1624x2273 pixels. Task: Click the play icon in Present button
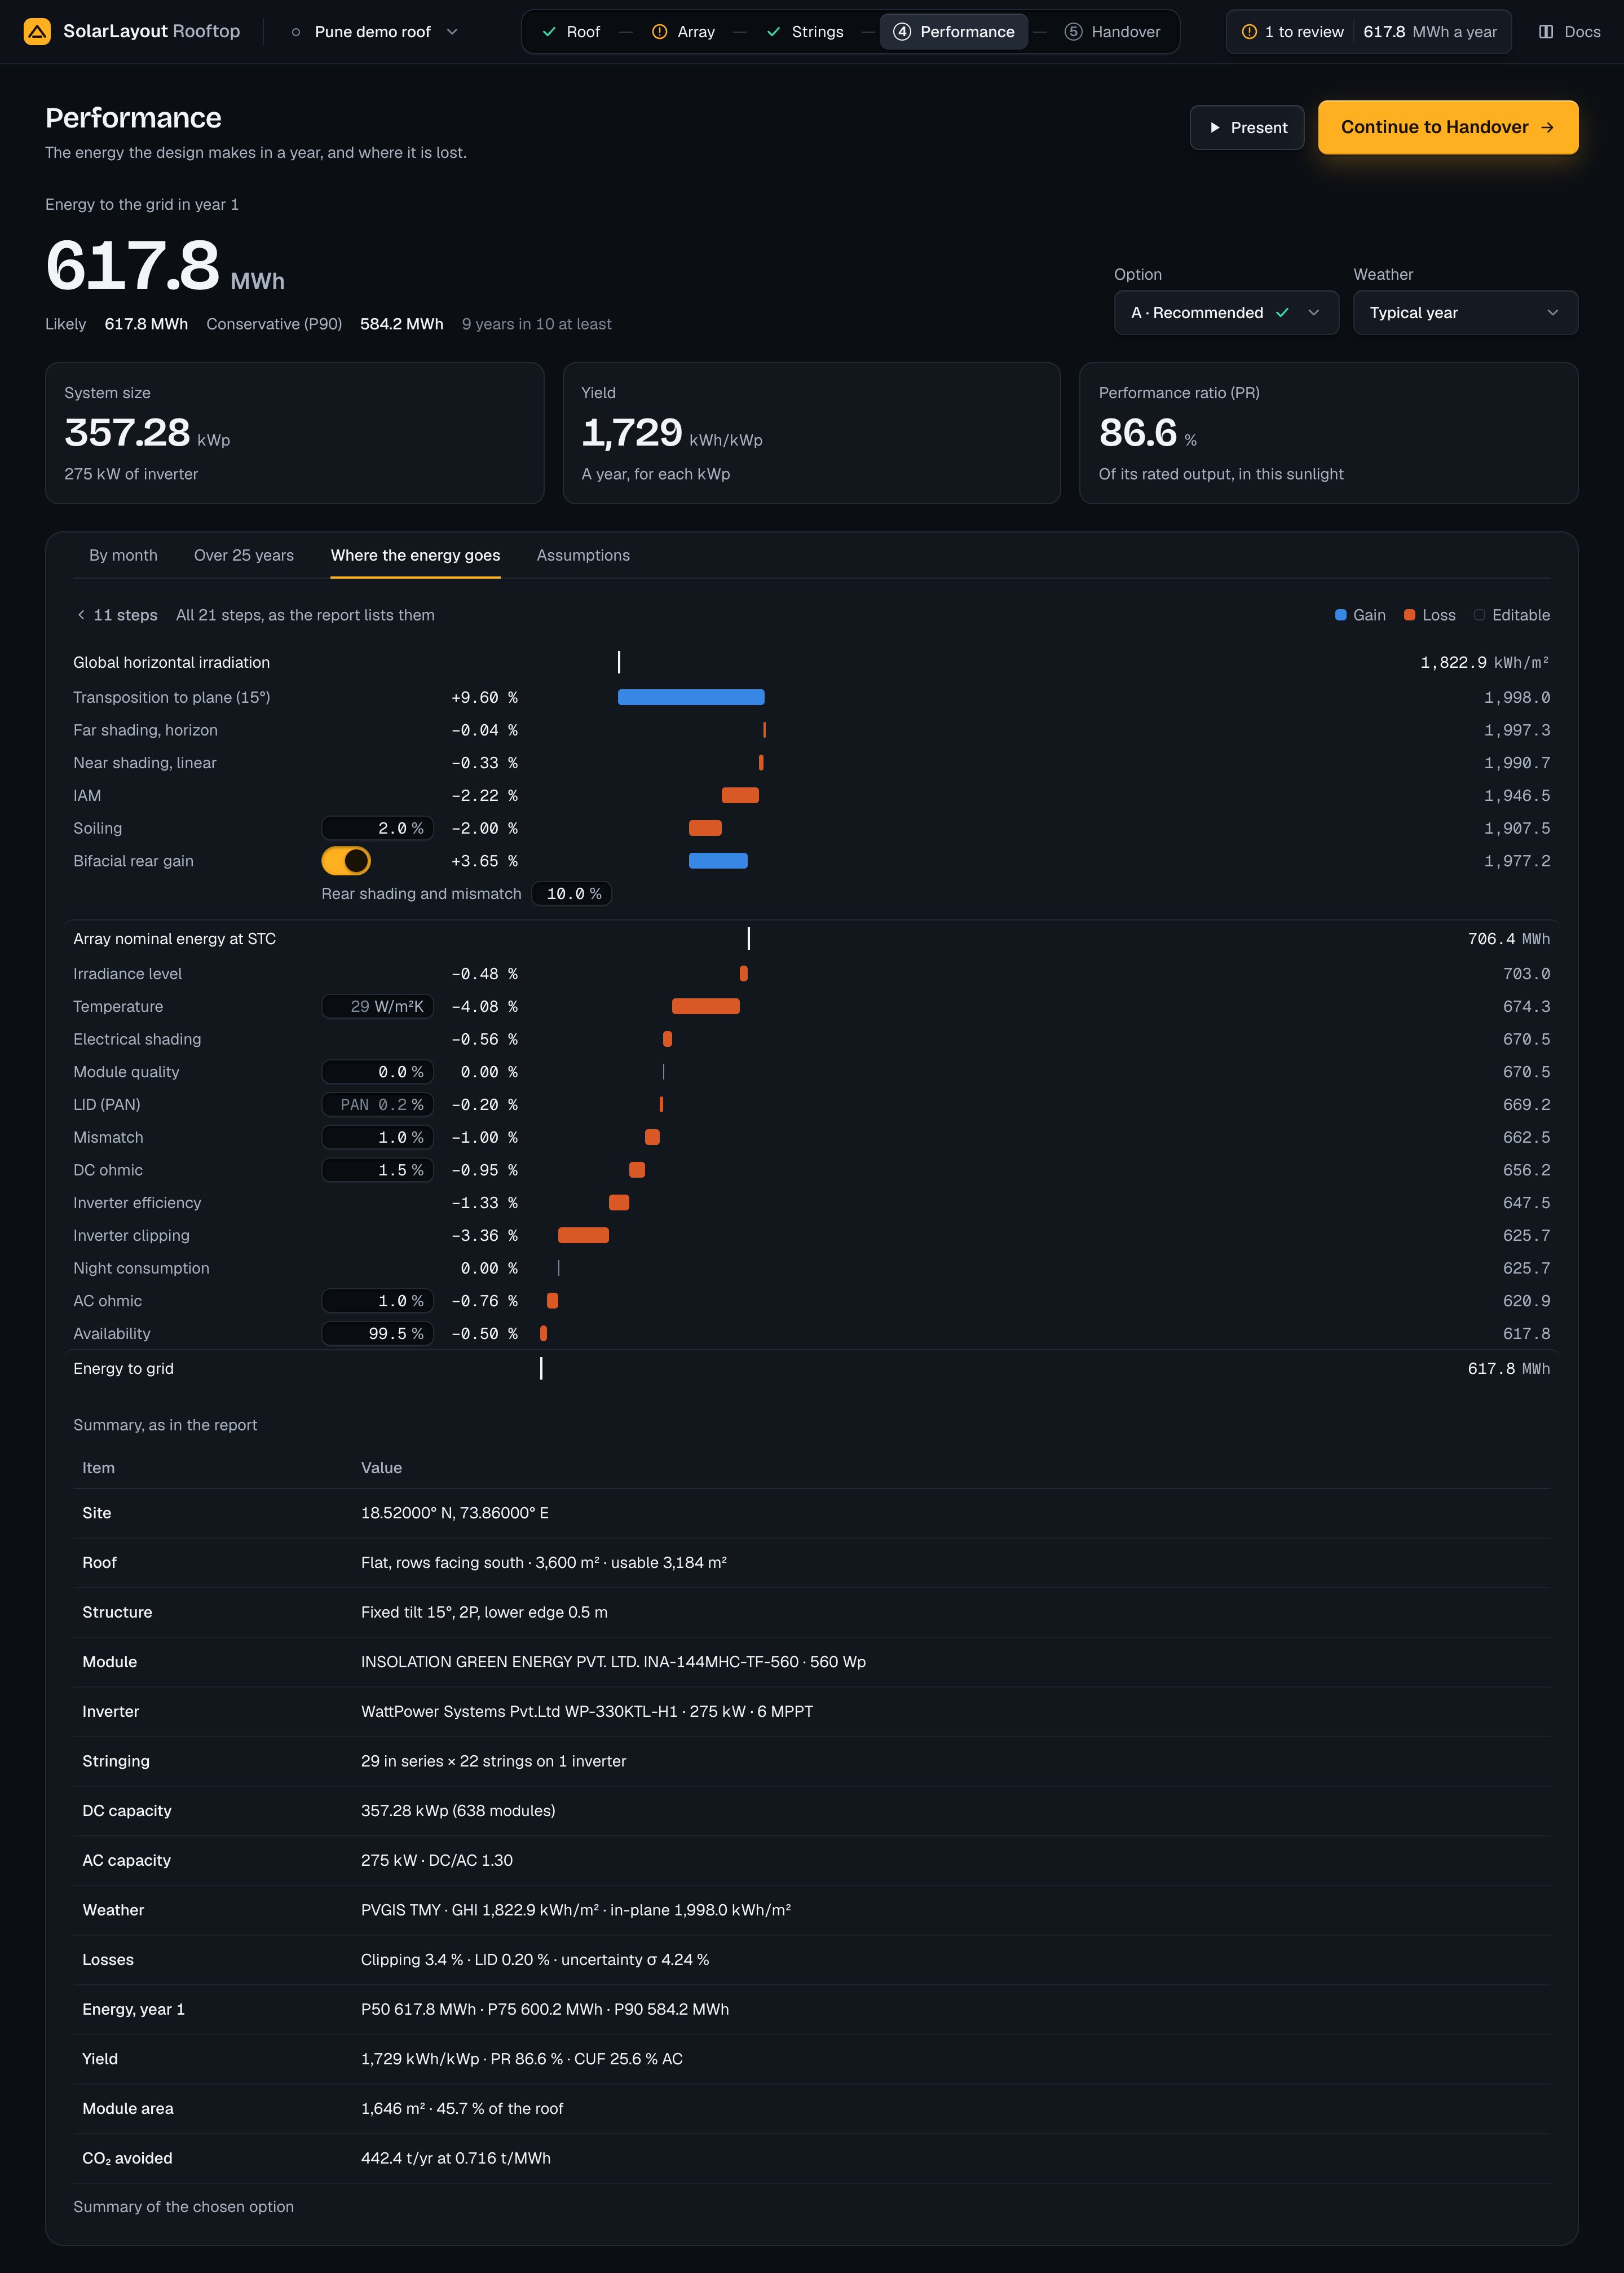tap(1215, 128)
